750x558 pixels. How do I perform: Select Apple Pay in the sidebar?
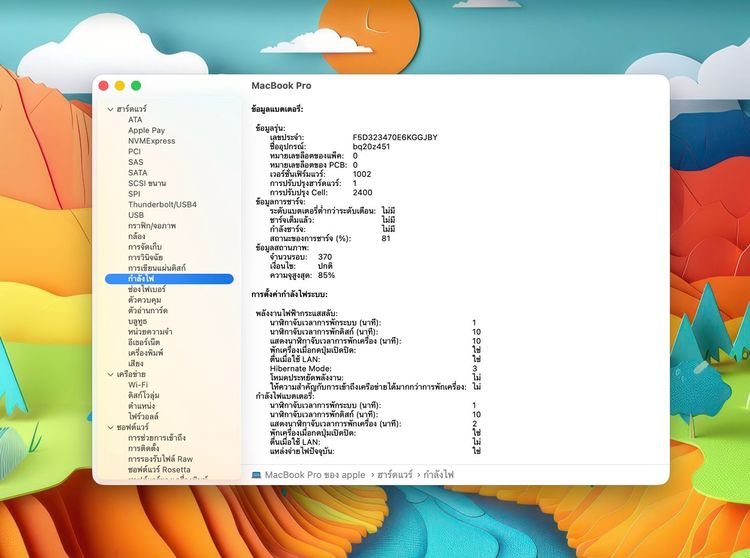coord(146,130)
